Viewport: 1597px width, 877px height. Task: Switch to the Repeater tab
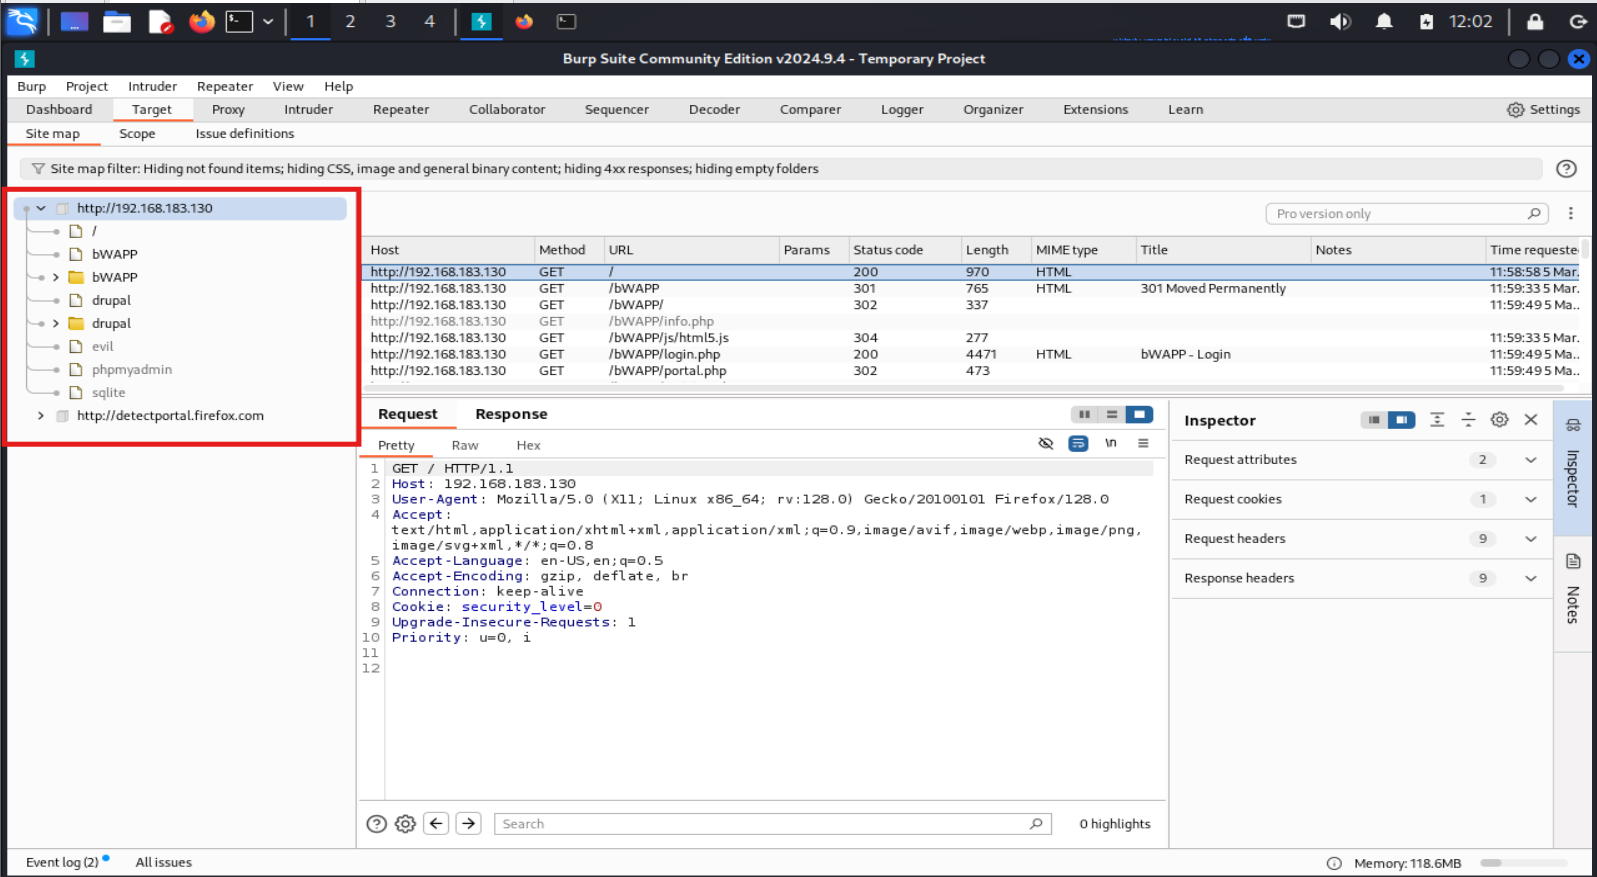[x=401, y=110]
